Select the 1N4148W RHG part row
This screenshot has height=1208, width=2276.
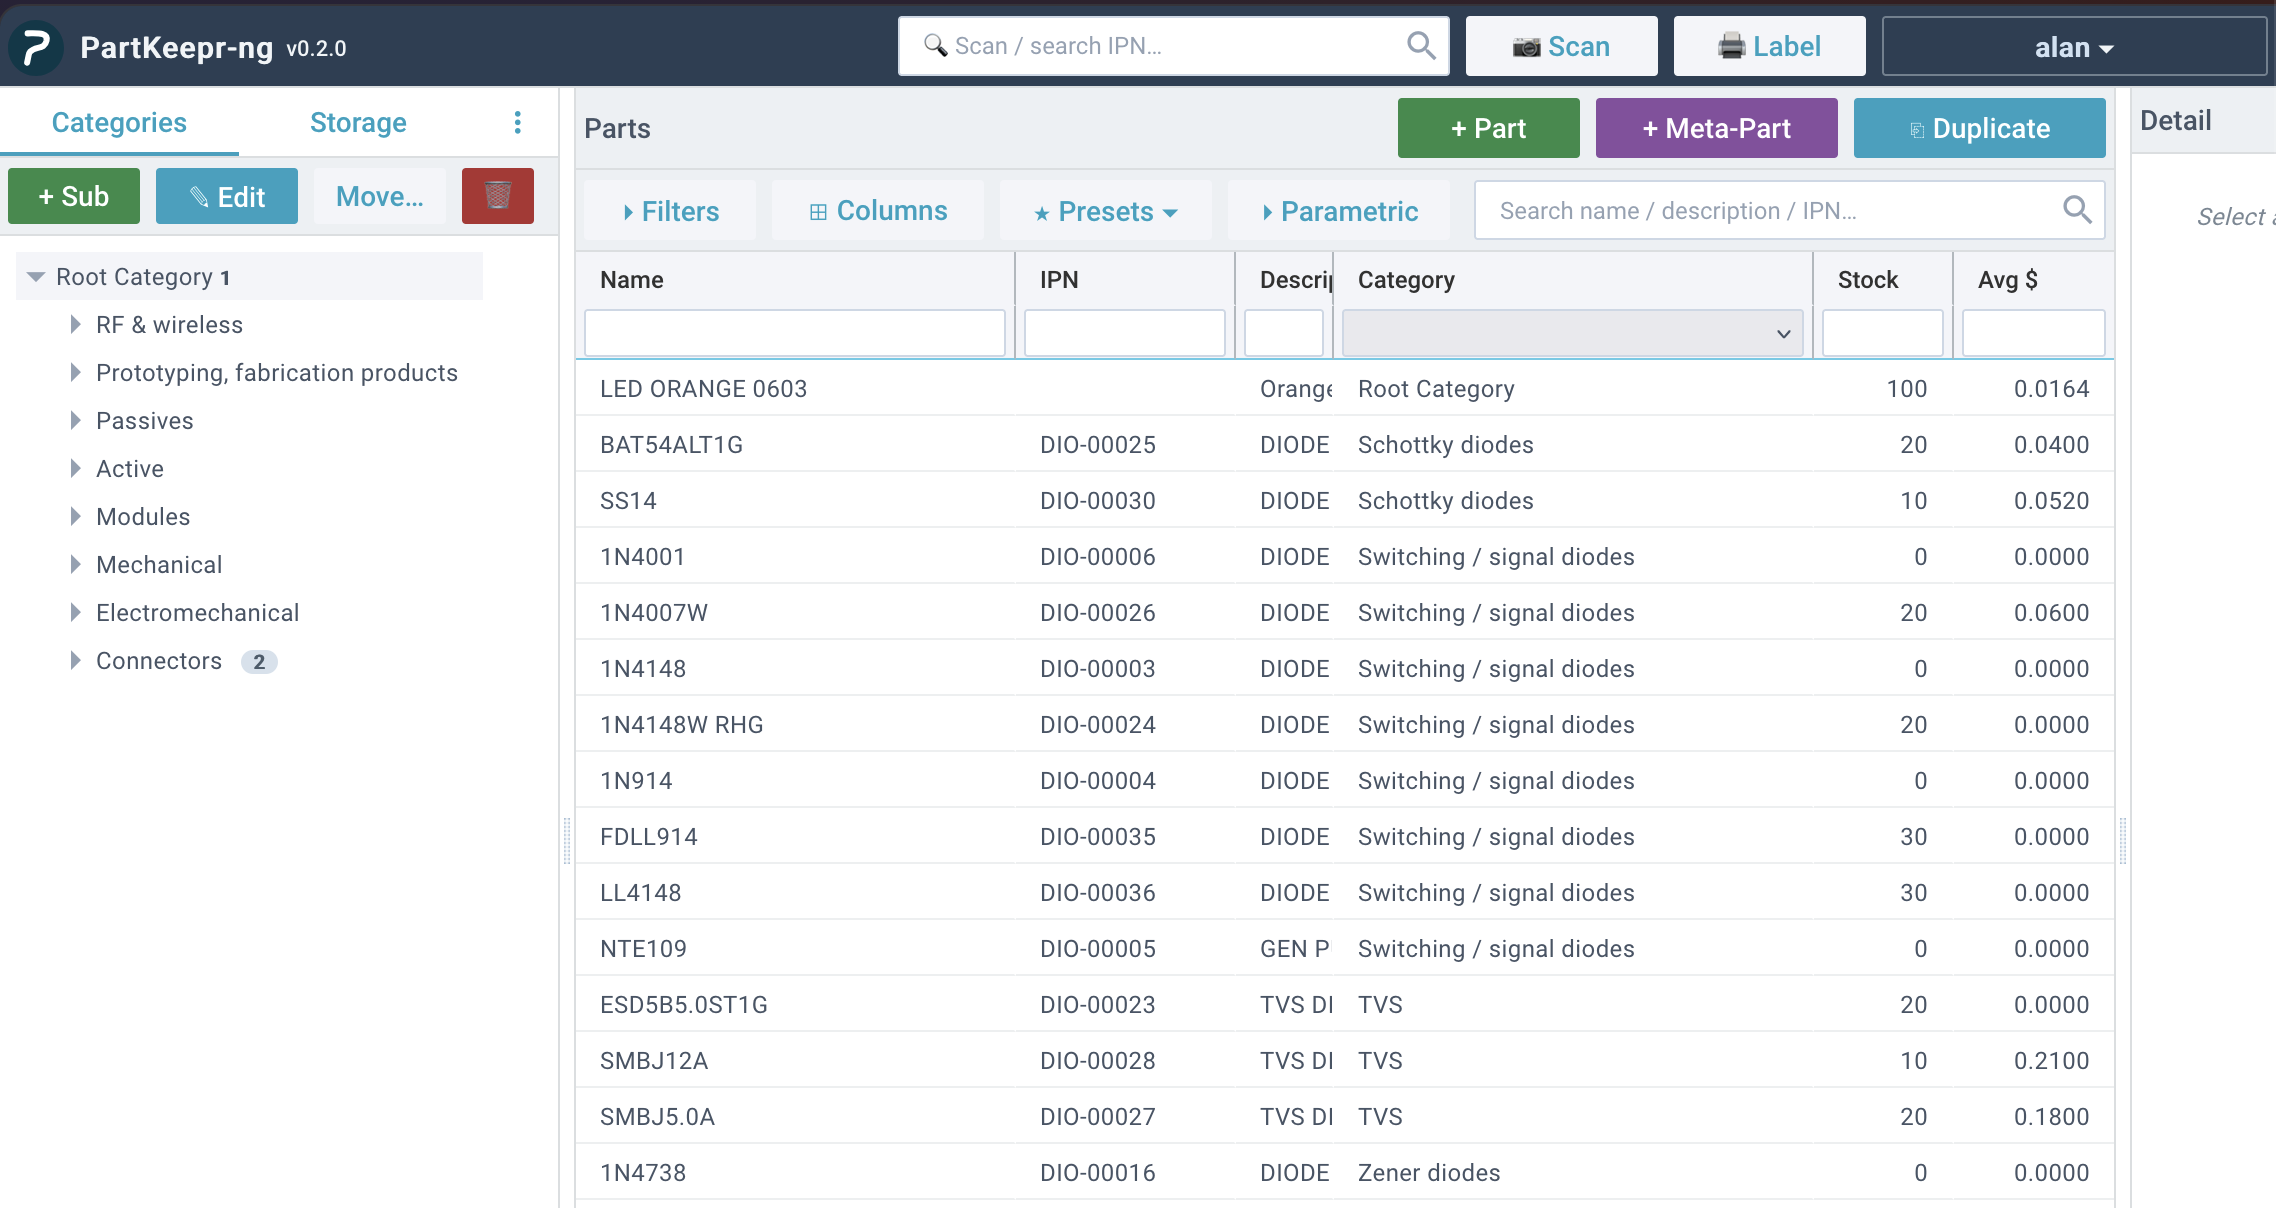pyautogui.click(x=1345, y=725)
